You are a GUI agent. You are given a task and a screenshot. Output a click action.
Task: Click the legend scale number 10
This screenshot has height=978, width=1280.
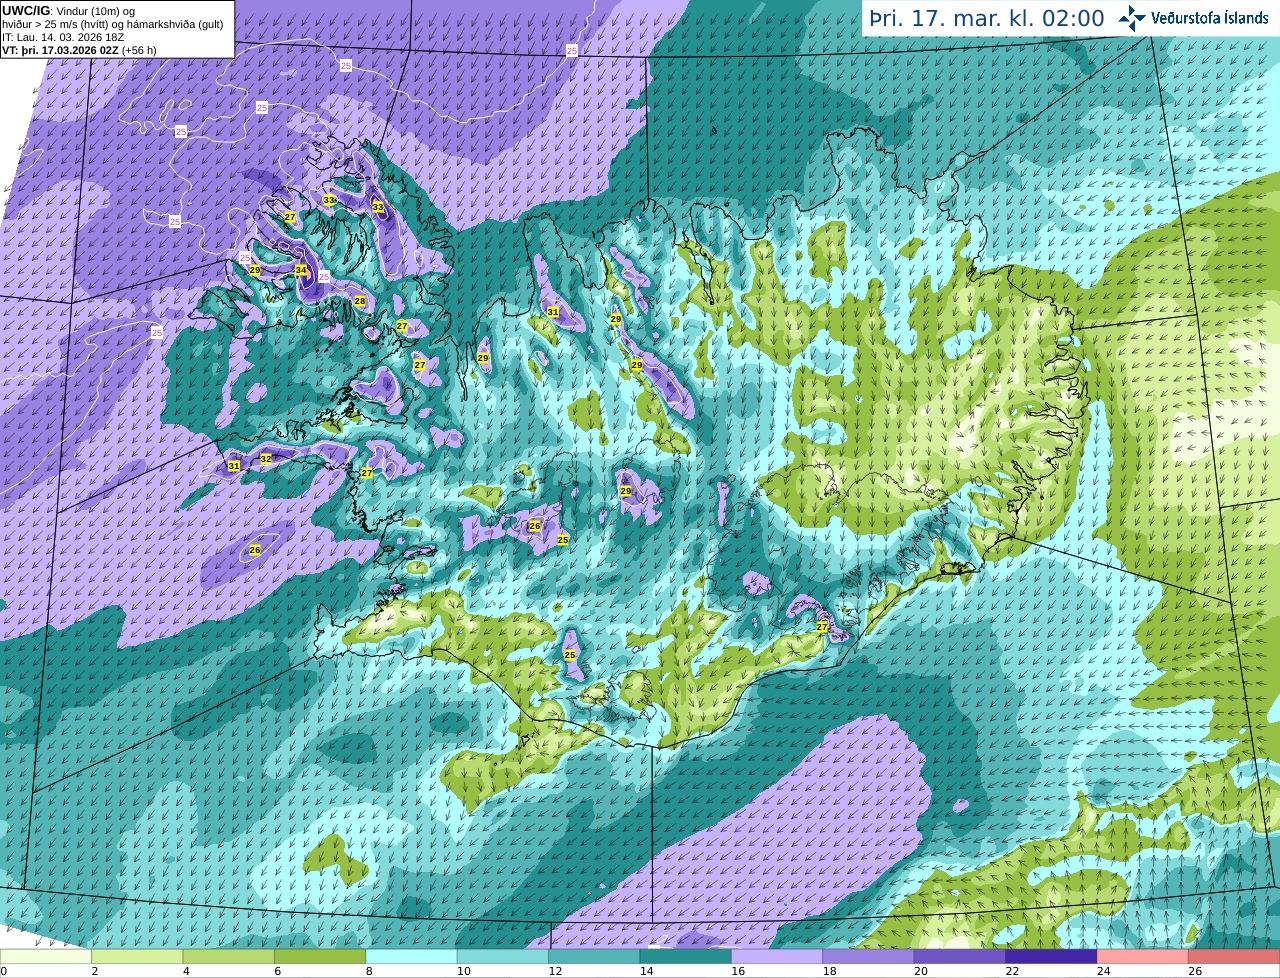(x=463, y=971)
